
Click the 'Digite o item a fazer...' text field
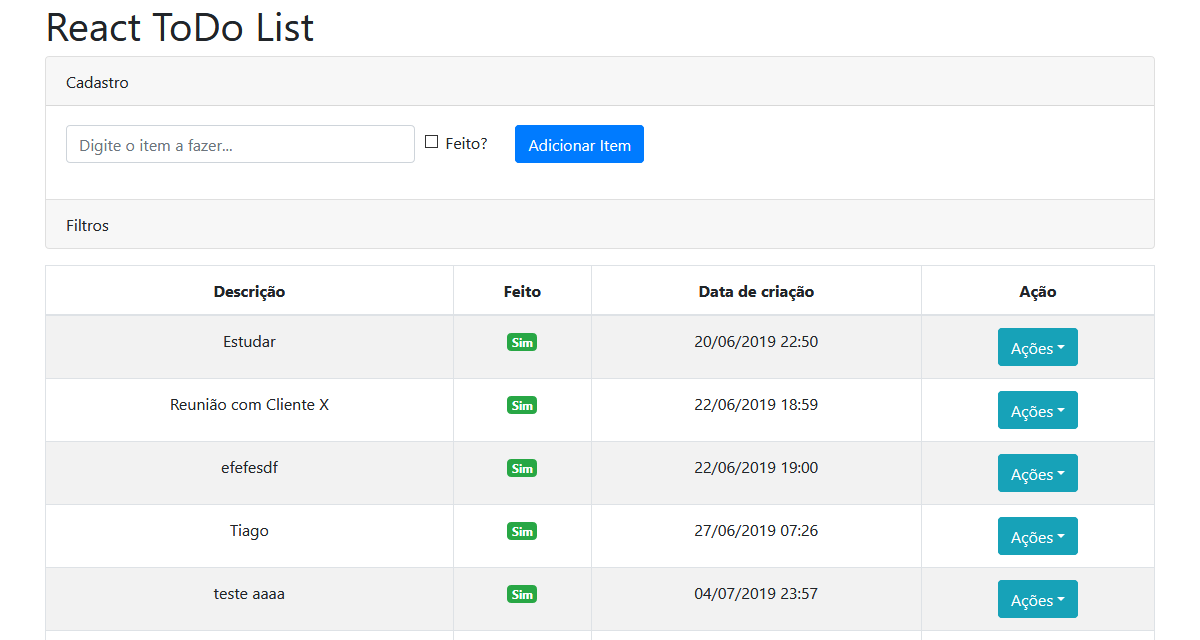(240, 144)
